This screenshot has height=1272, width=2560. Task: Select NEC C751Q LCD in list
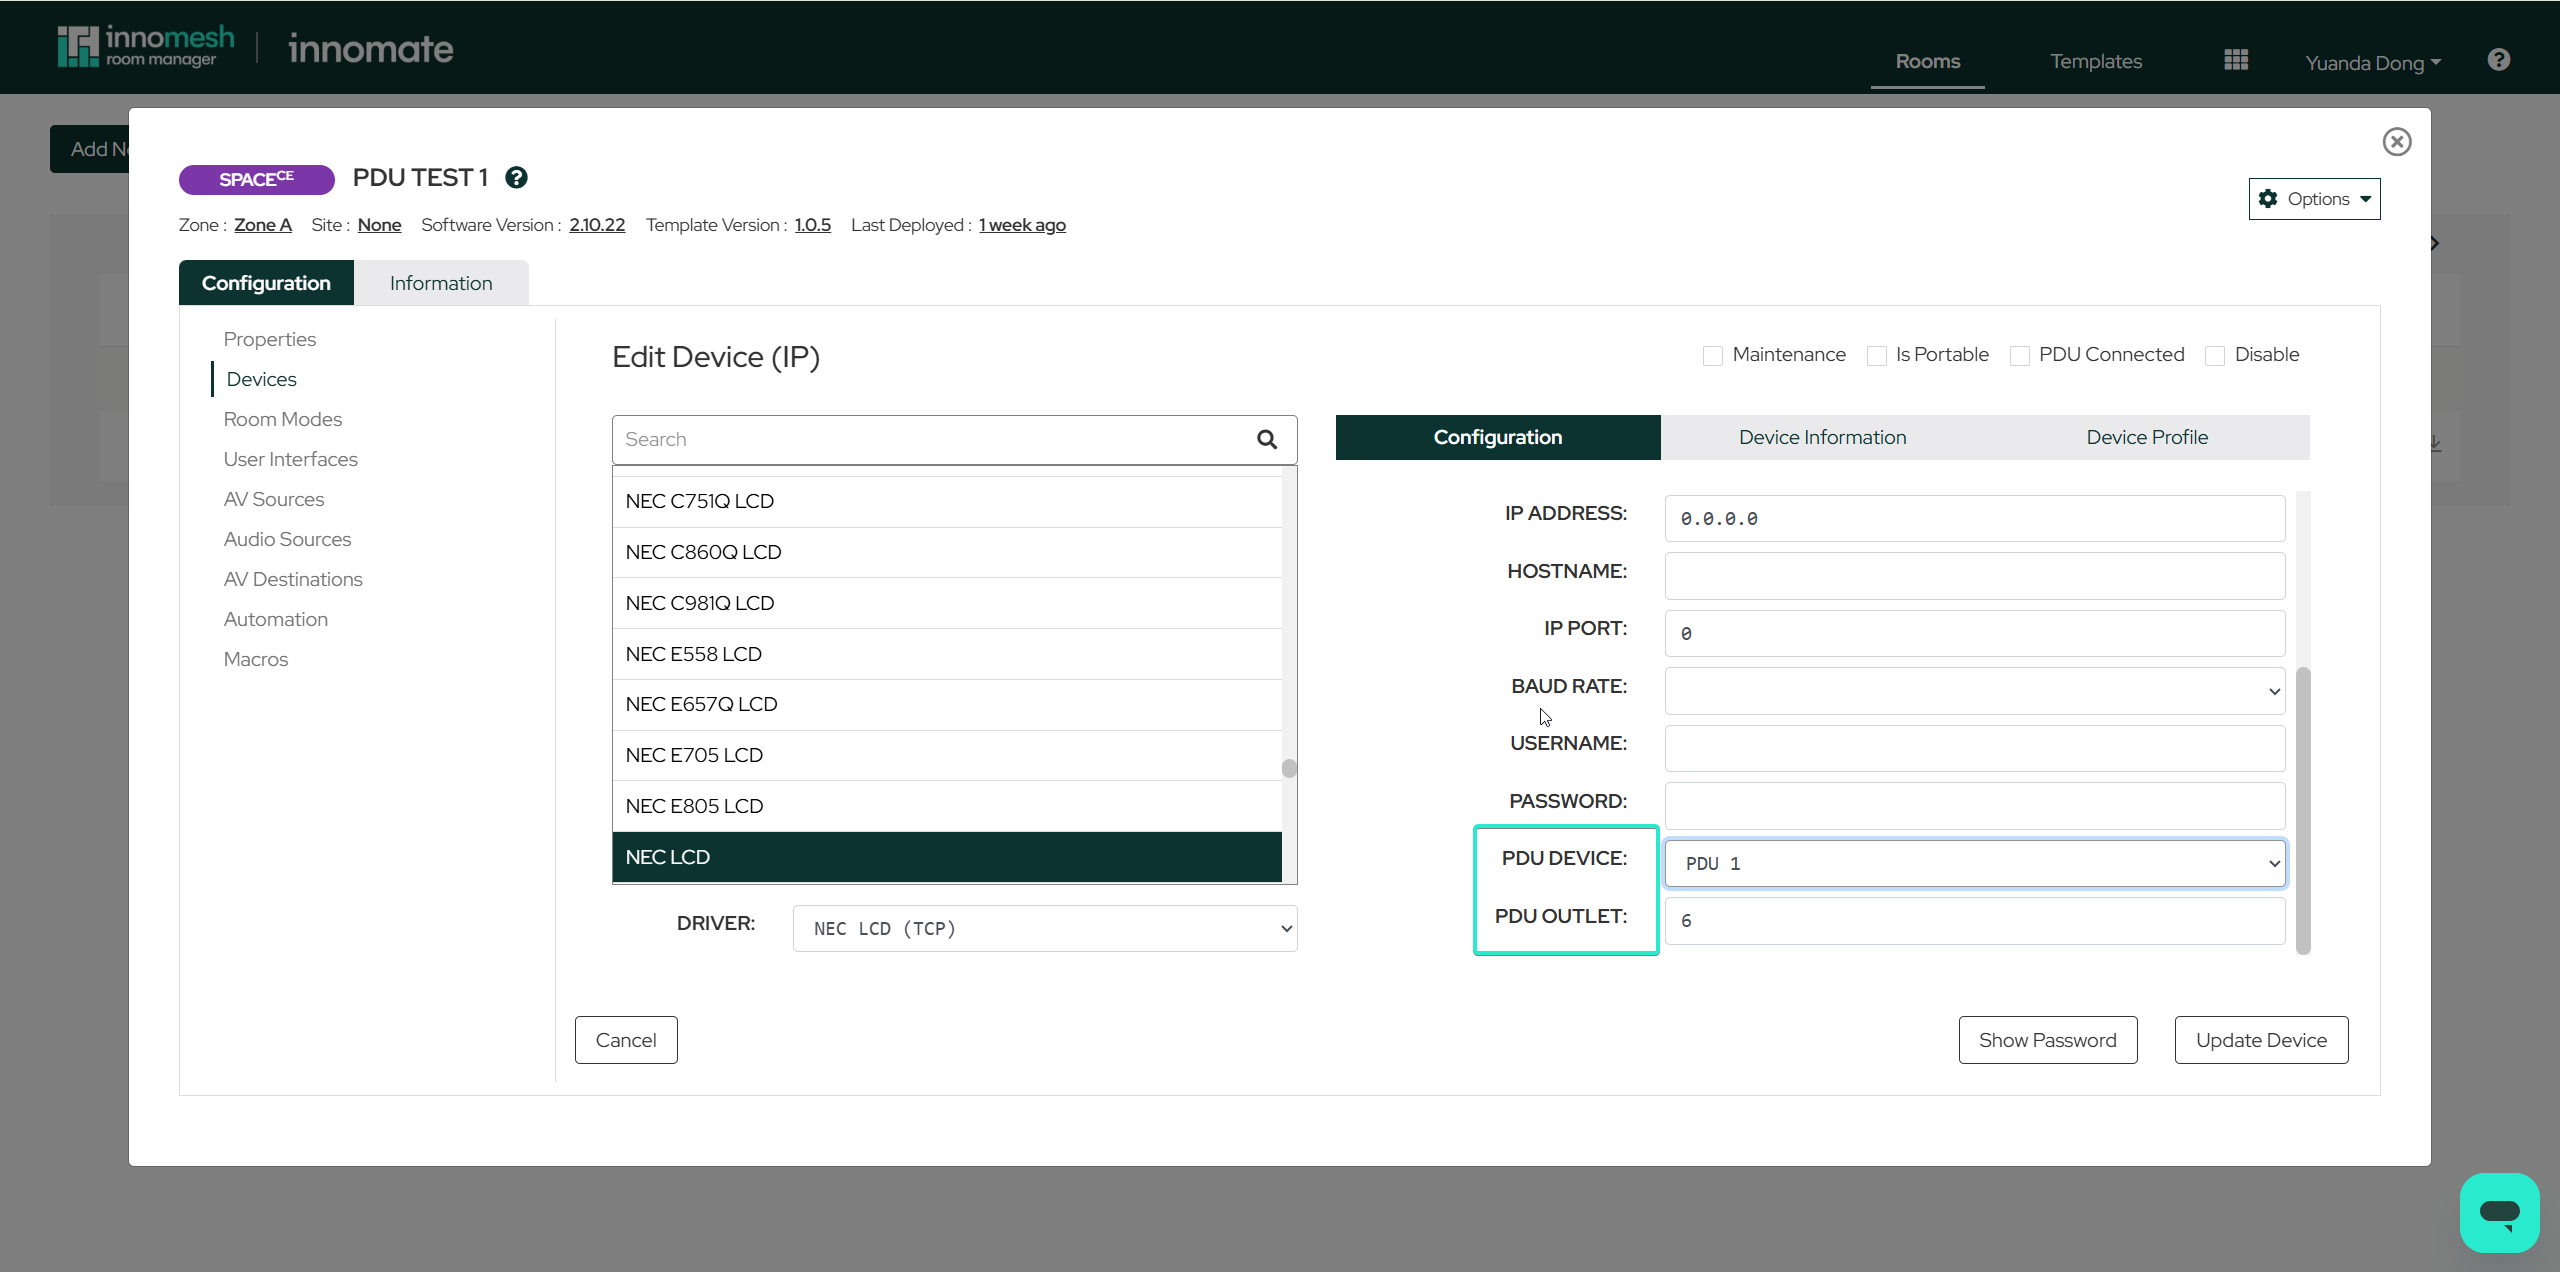click(947, 501)
